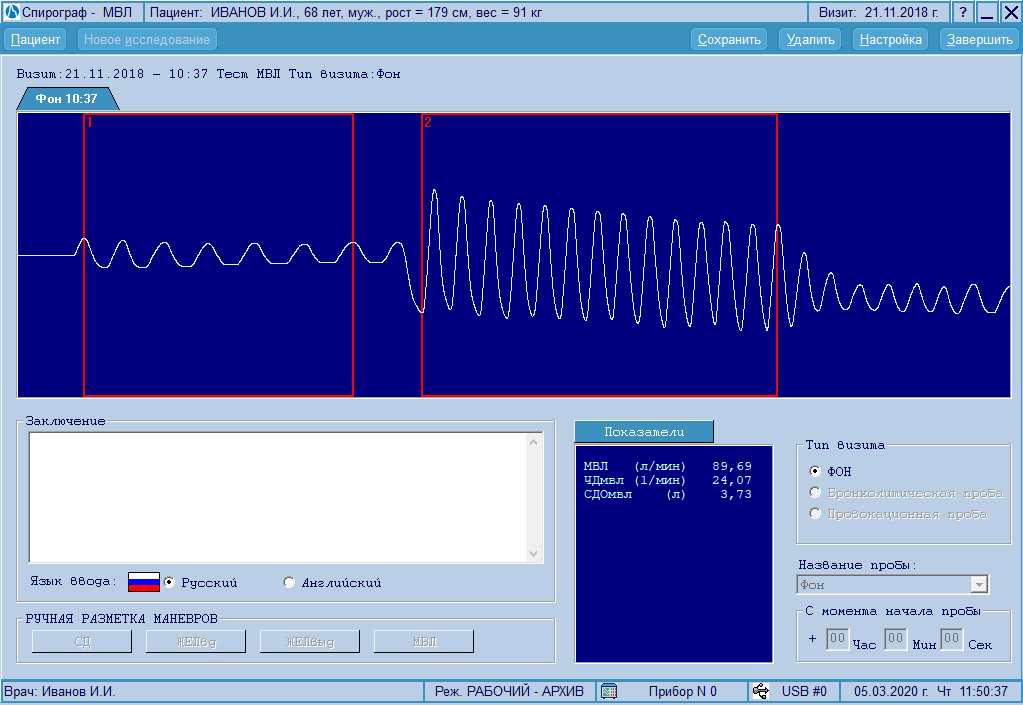
Task: Open the Пациент menu
Action: tap(36, 40)
